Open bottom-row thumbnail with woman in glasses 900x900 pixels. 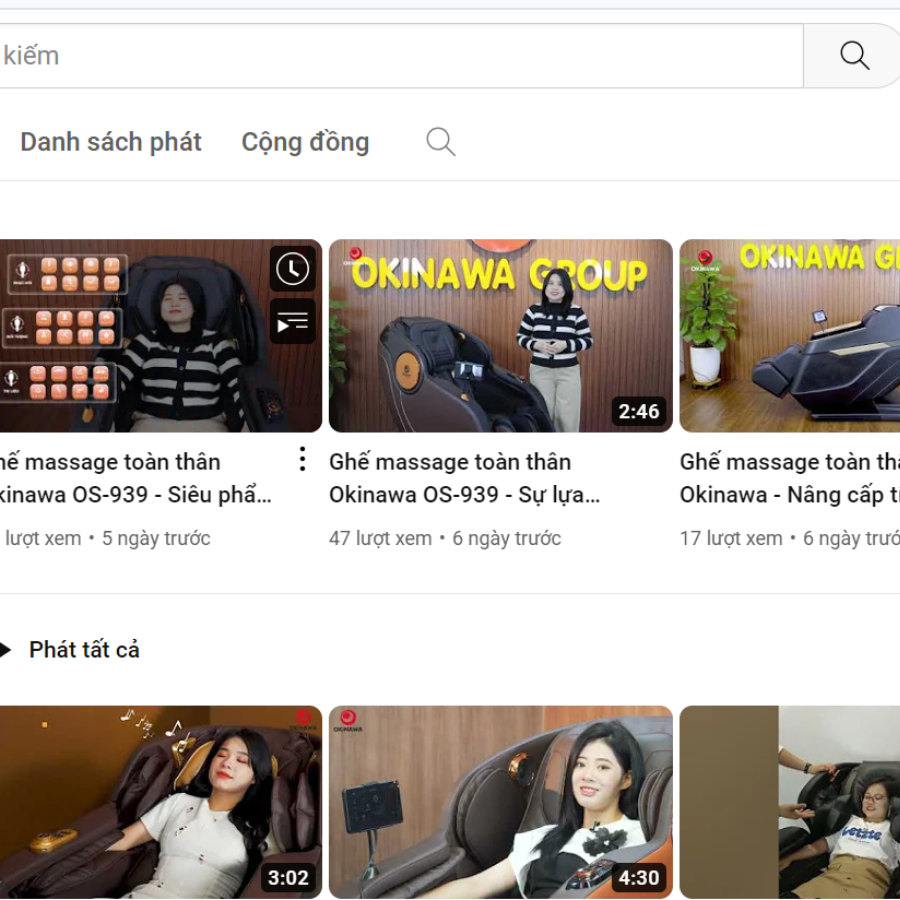tap(789, 802)
